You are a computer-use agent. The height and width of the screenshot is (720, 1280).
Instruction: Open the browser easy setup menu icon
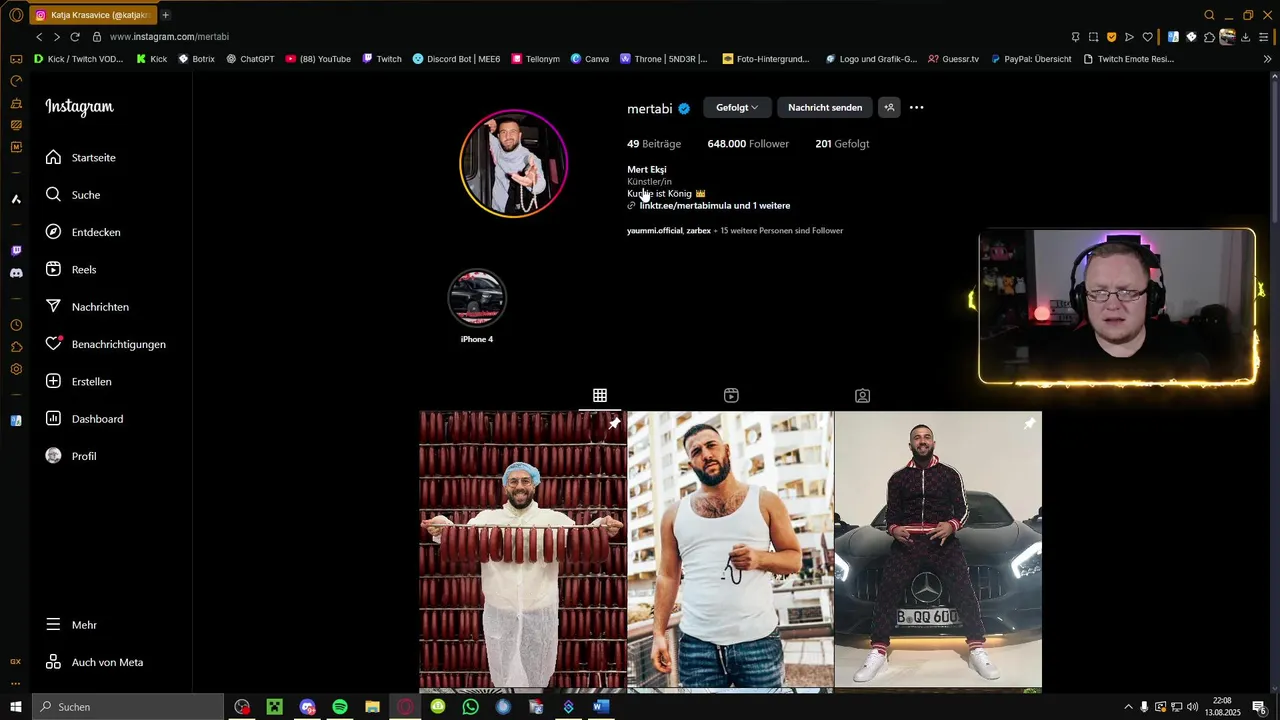click(1264, 37)
